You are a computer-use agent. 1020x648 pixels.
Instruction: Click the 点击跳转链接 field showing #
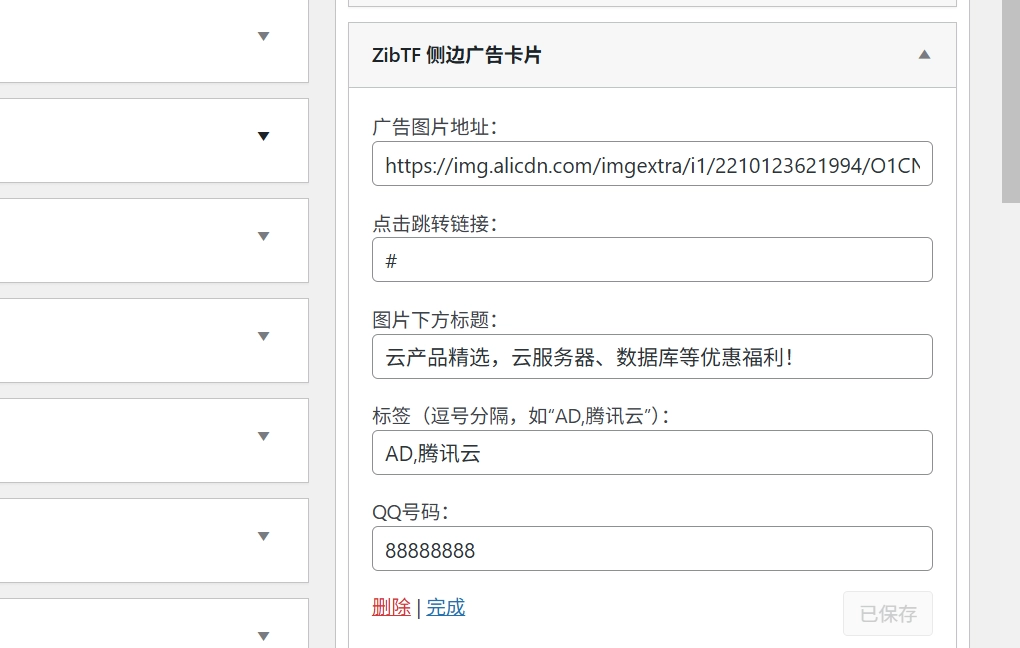pos(652,259)
